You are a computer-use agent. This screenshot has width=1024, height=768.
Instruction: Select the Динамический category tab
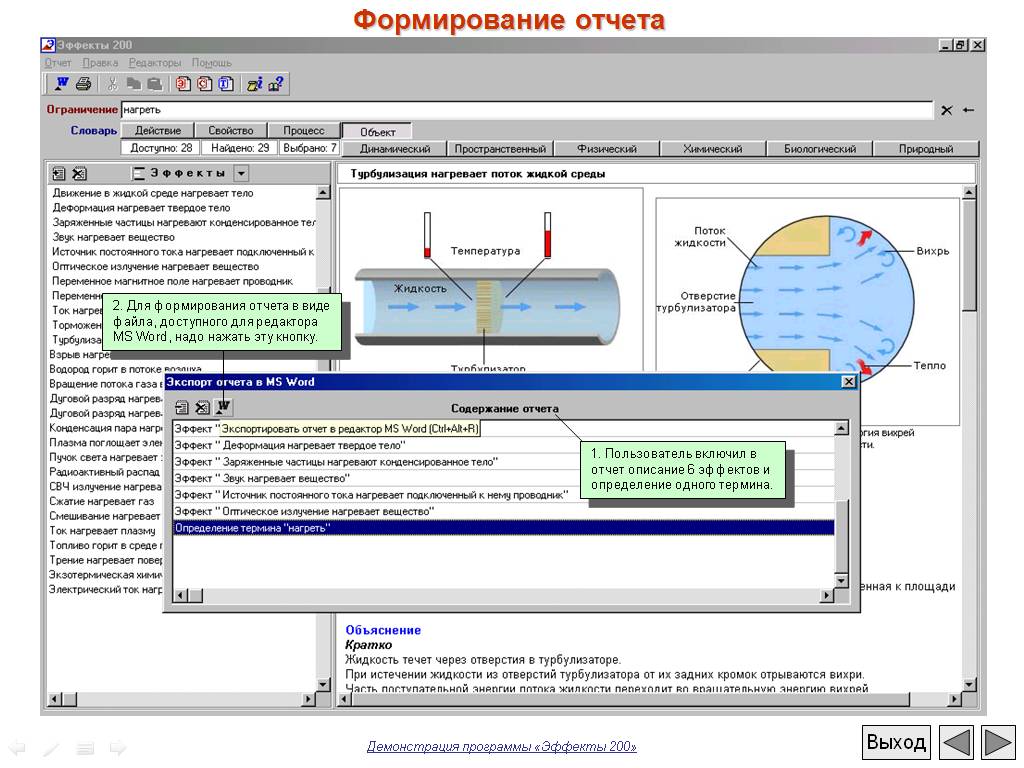(395, 149)
